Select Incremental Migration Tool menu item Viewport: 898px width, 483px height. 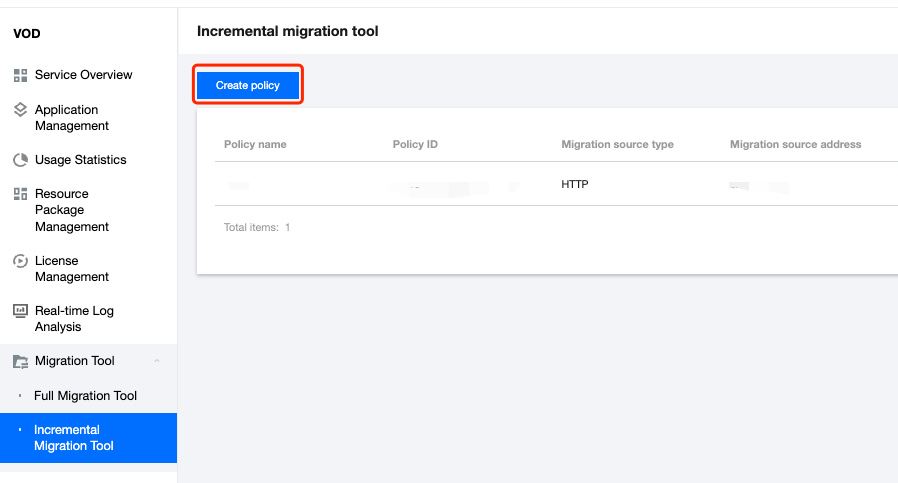[x=74, y=438]
